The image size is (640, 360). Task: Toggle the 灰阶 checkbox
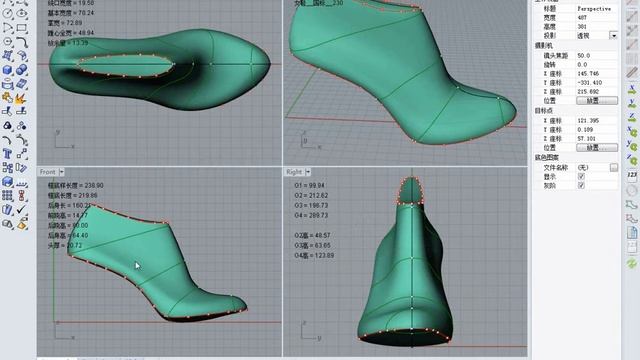coord(581,185)
